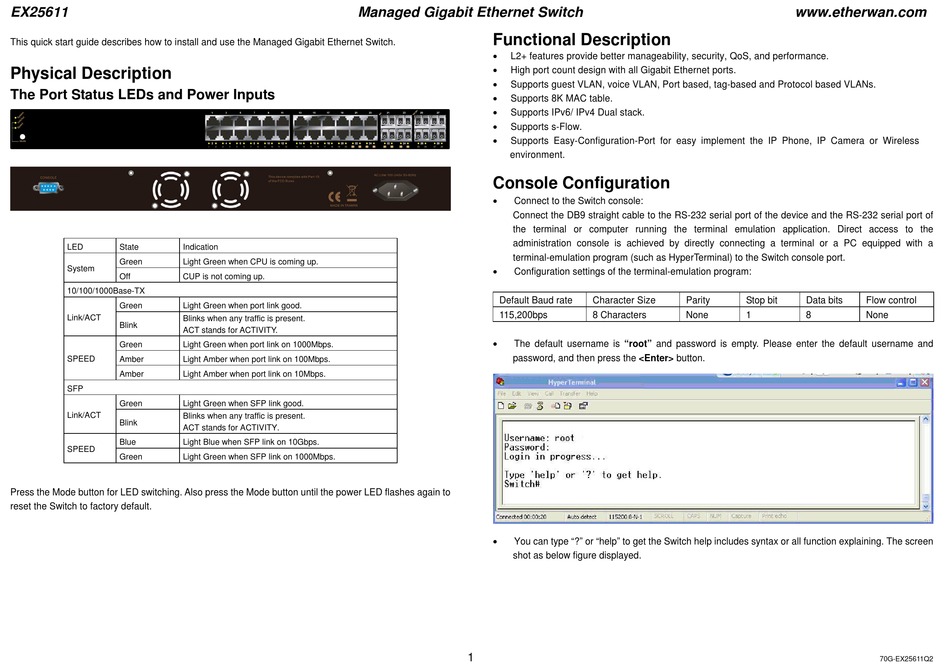Viewport: 950px width, 664px height.
Task: Click the '70G-EX25611Q2' document code
Action: point(906,659)
